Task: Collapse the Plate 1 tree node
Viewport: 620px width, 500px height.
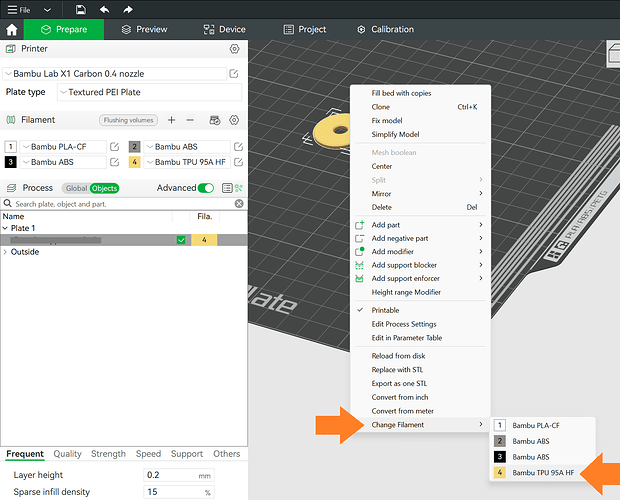Action: pos(5,228)
